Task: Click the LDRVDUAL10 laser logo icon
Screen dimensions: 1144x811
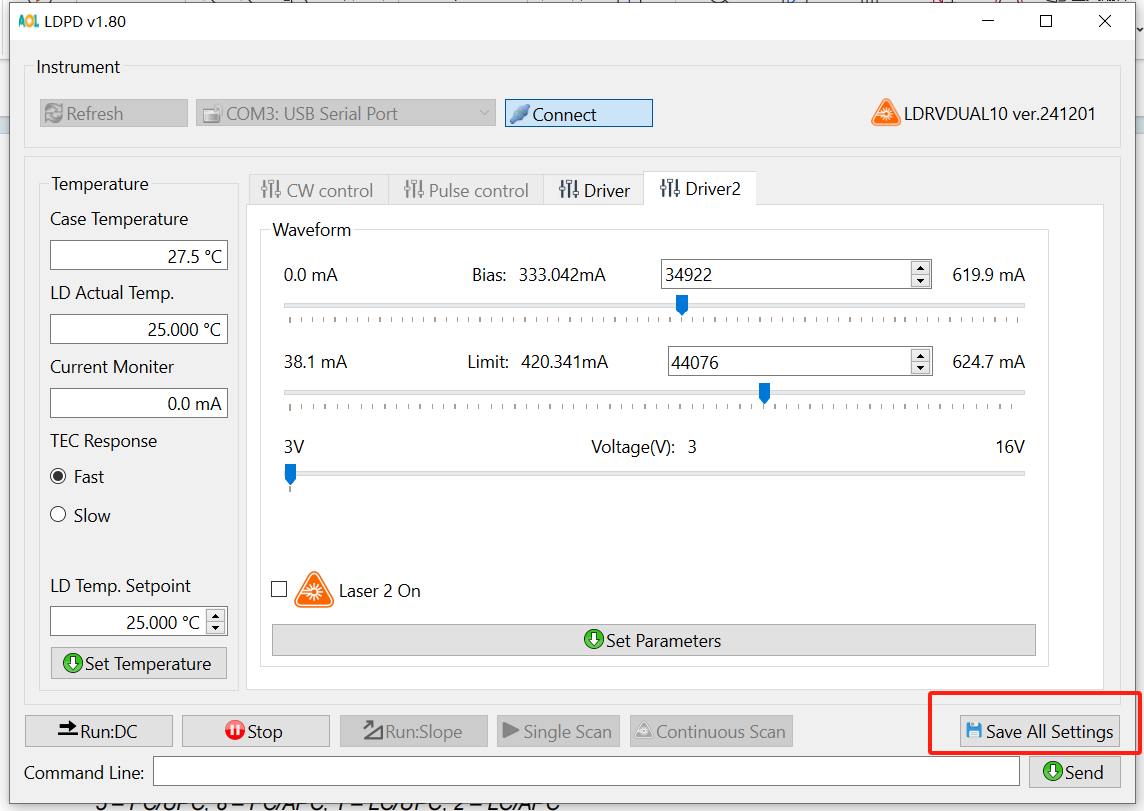Action: pyautogui.click(x=885, y=113)
